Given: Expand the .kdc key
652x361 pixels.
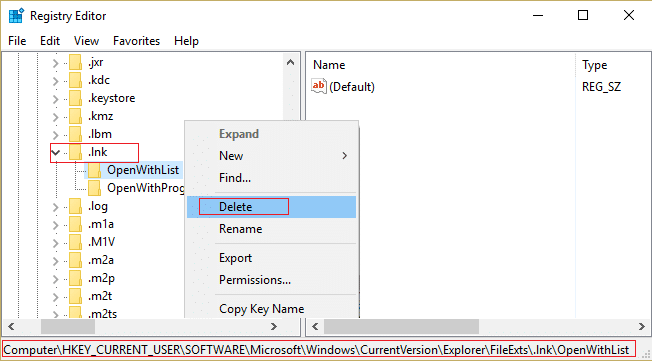Looking at the screenshot, I should point(55,81).
